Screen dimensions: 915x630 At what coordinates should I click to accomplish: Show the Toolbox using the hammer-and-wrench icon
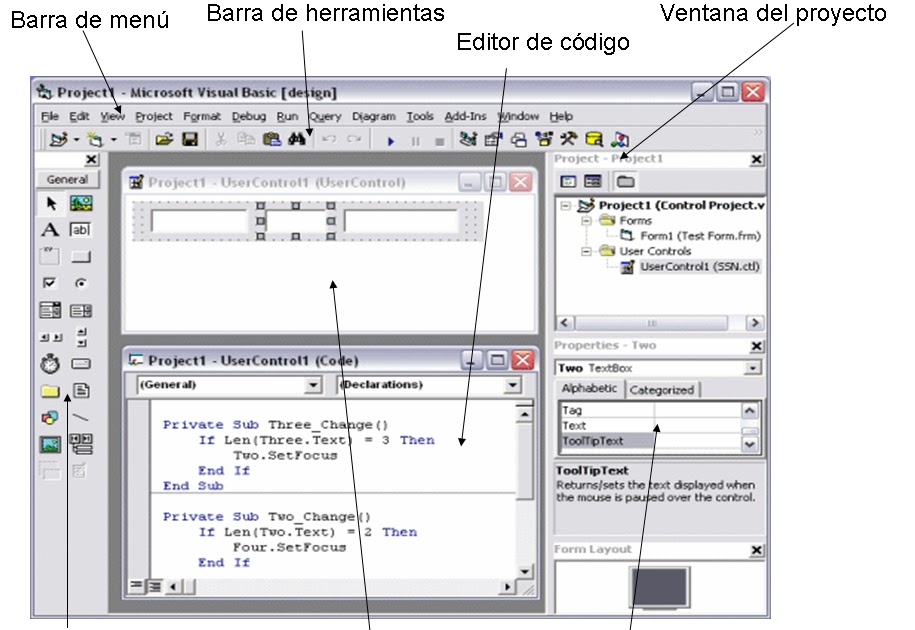pyautogui.click(x=569, y=139)
